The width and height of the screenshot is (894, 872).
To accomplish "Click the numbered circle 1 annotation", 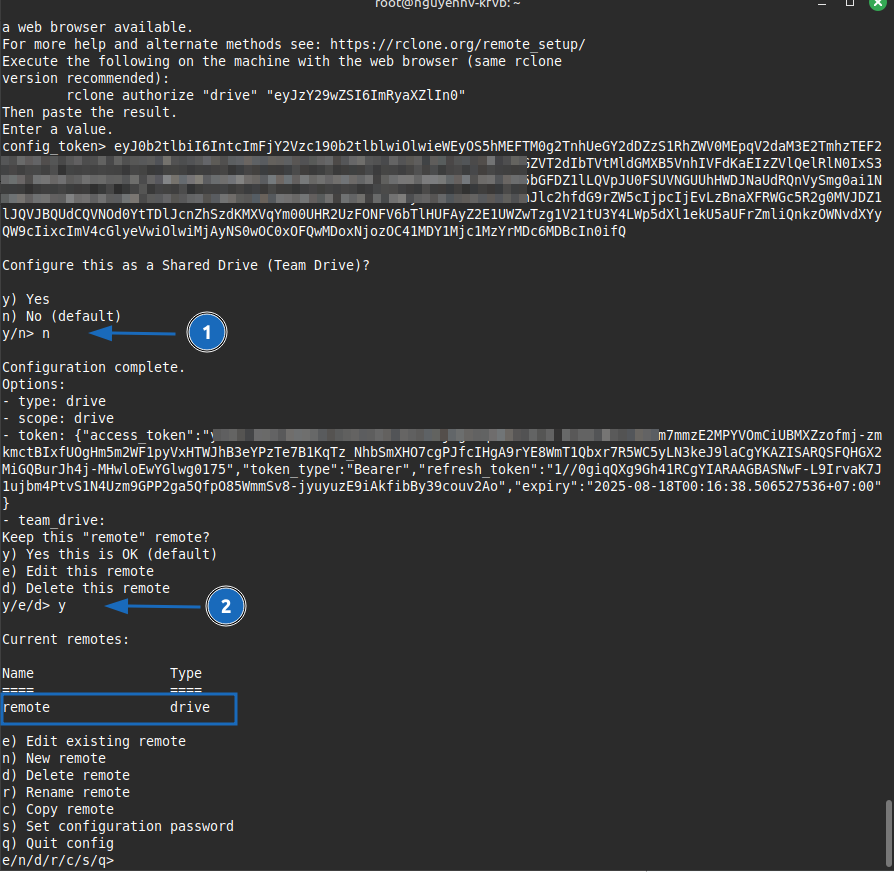I will tap(207, 333).
